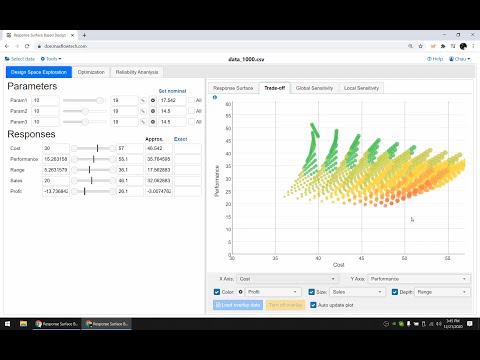The height and width of the screenshot is (360, 480).
Task: Click the Select data link
Action: click(20, 59)
